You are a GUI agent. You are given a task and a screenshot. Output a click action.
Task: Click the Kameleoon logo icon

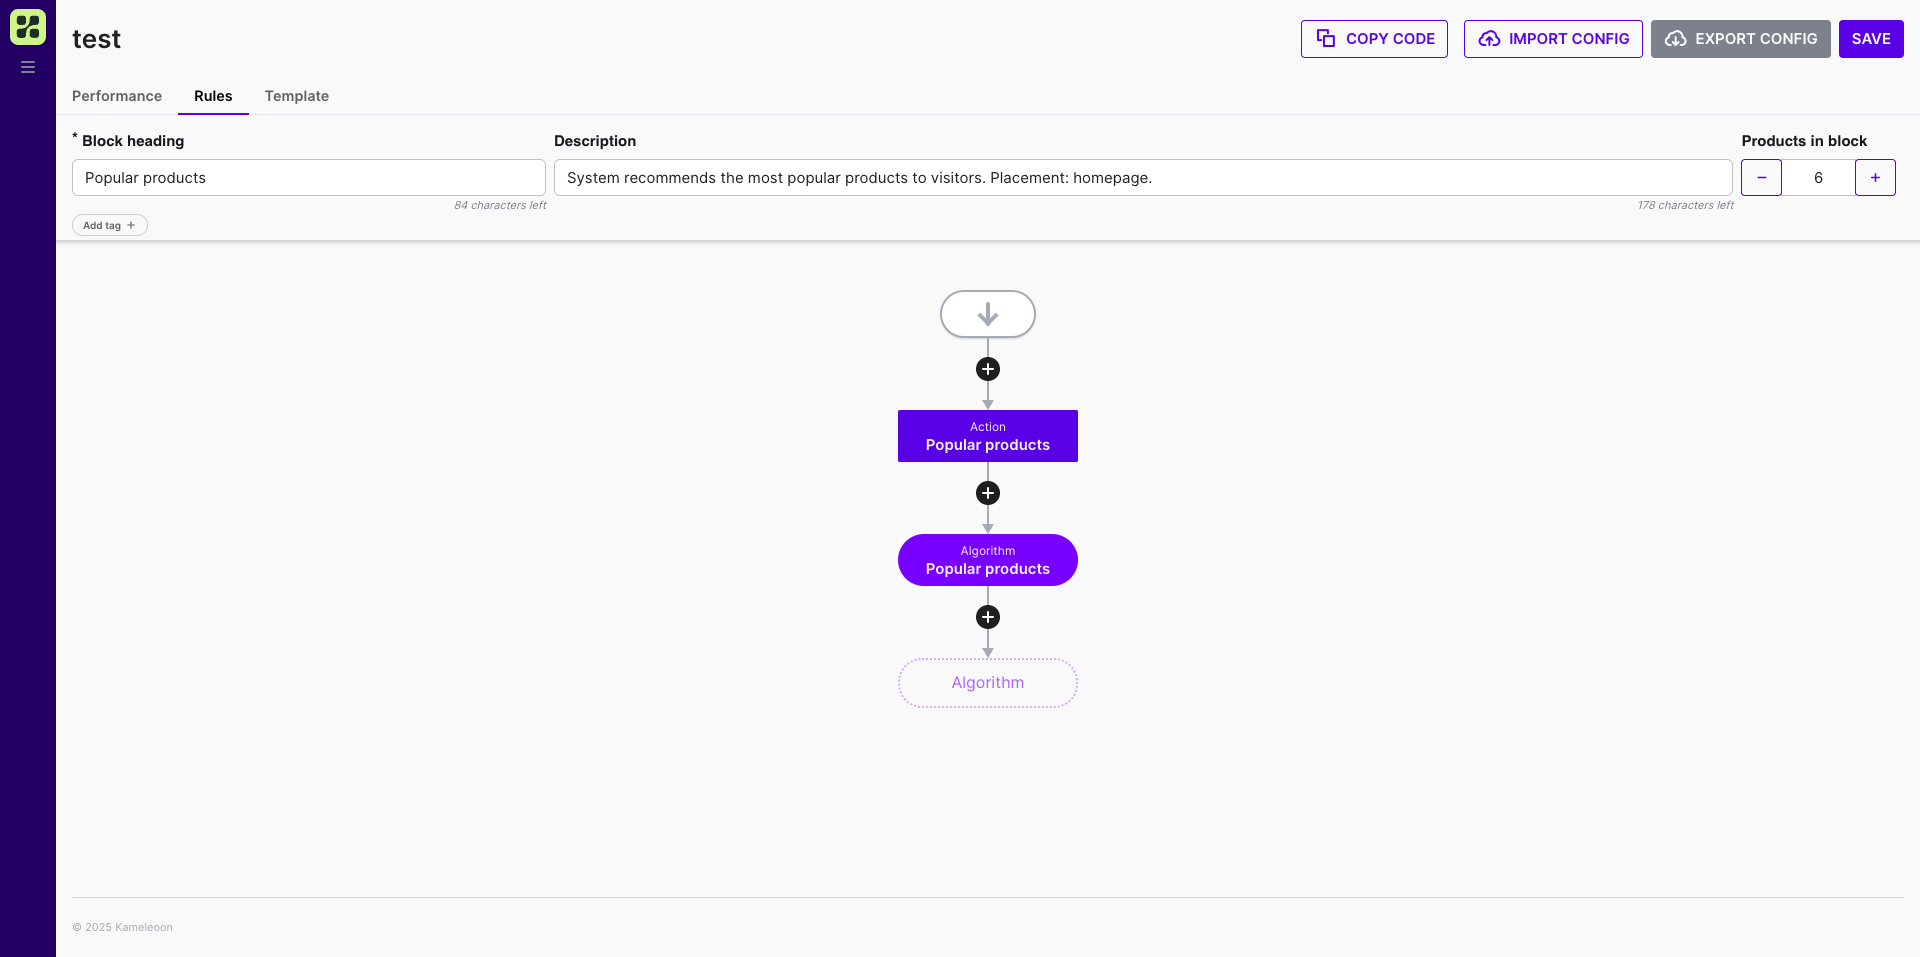28,27
